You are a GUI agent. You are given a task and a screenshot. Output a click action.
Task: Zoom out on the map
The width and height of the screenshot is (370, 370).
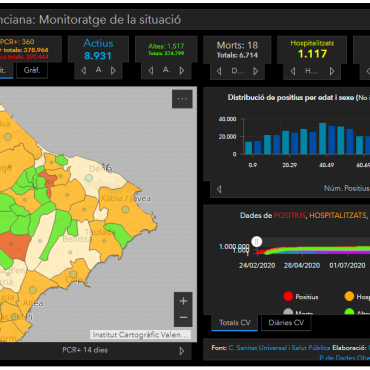point(183,318)
